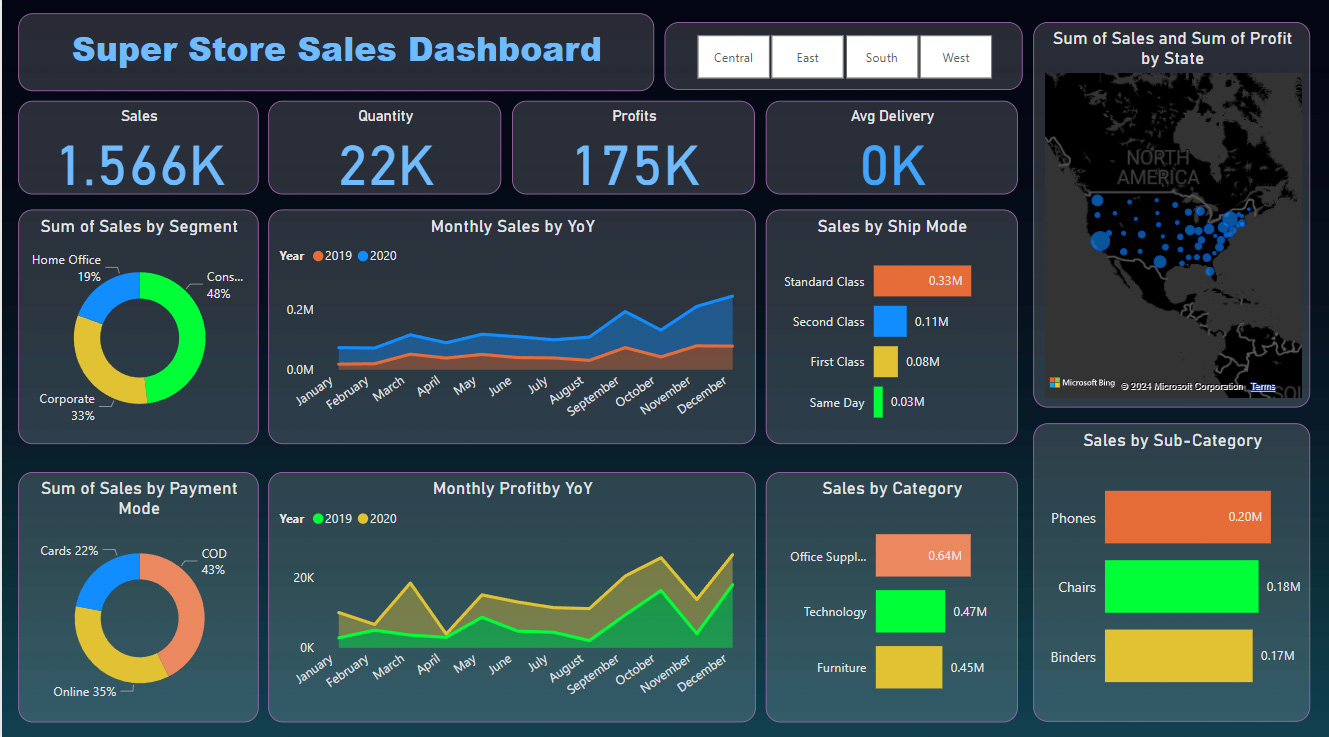Click the Same Day bar
This screenshot has height=737, width=1329.
point(880,402)
